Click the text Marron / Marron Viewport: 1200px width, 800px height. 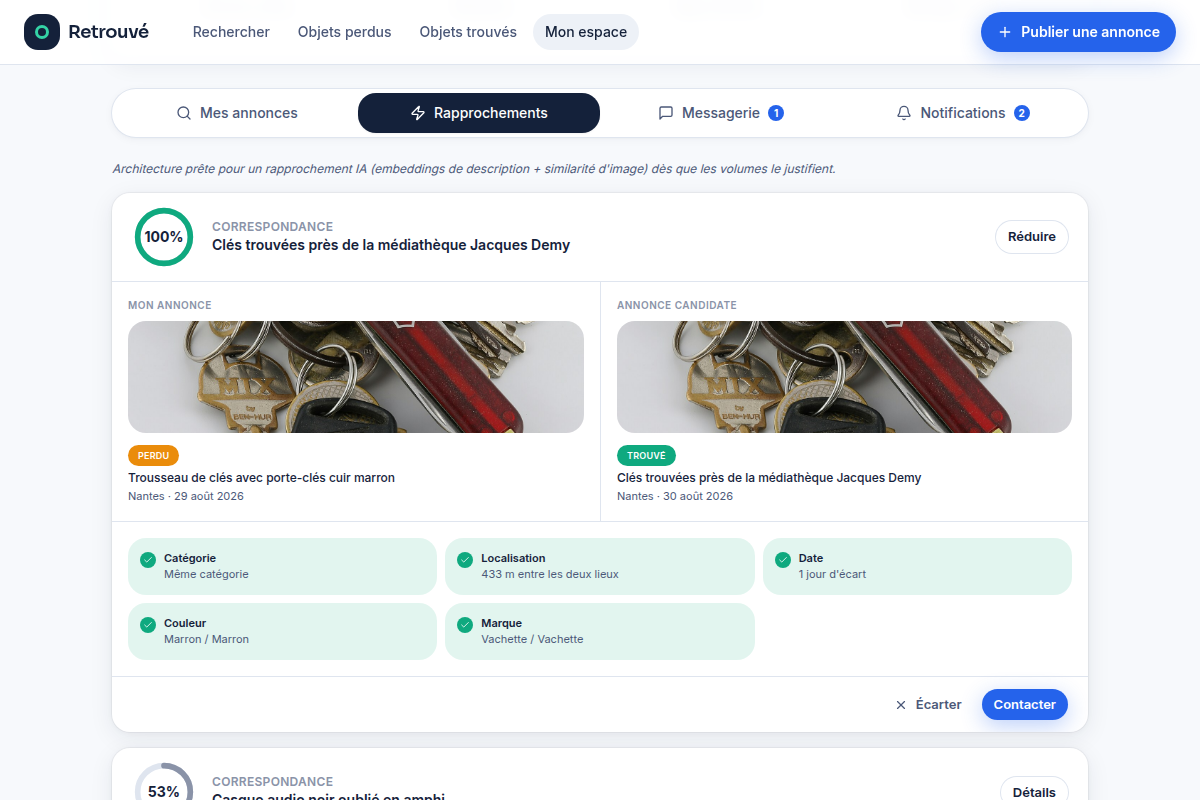click(206, 639)
